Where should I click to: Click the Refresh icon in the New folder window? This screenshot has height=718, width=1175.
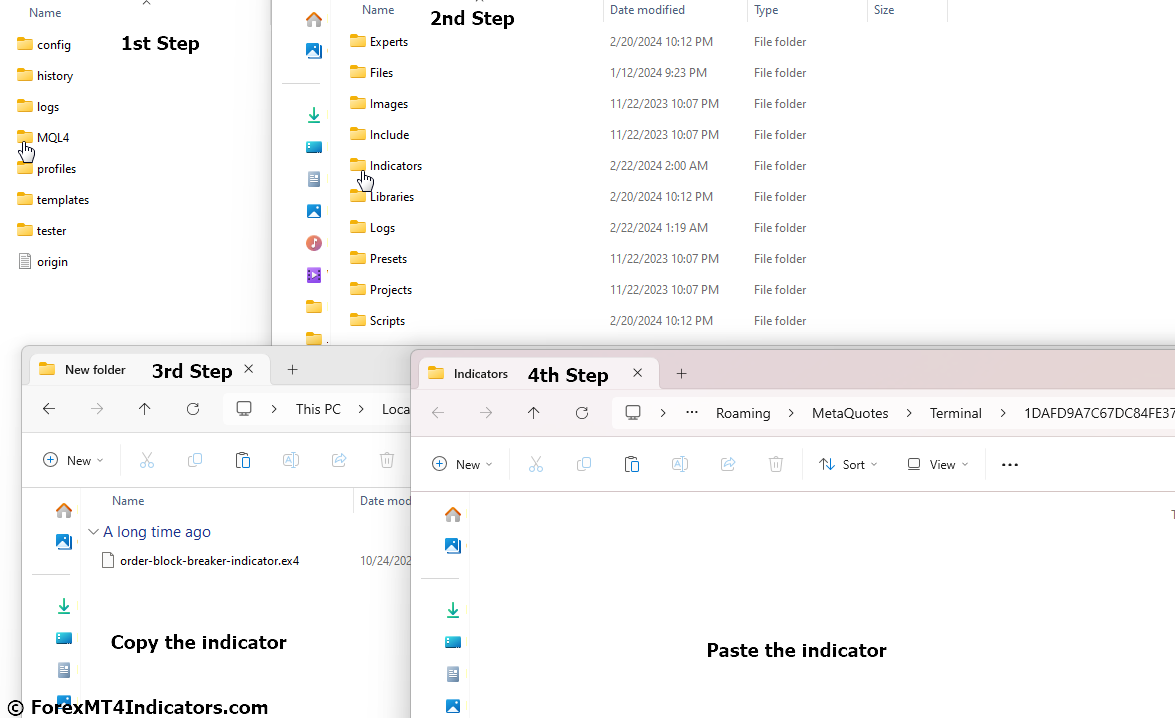tap(193, 409)
